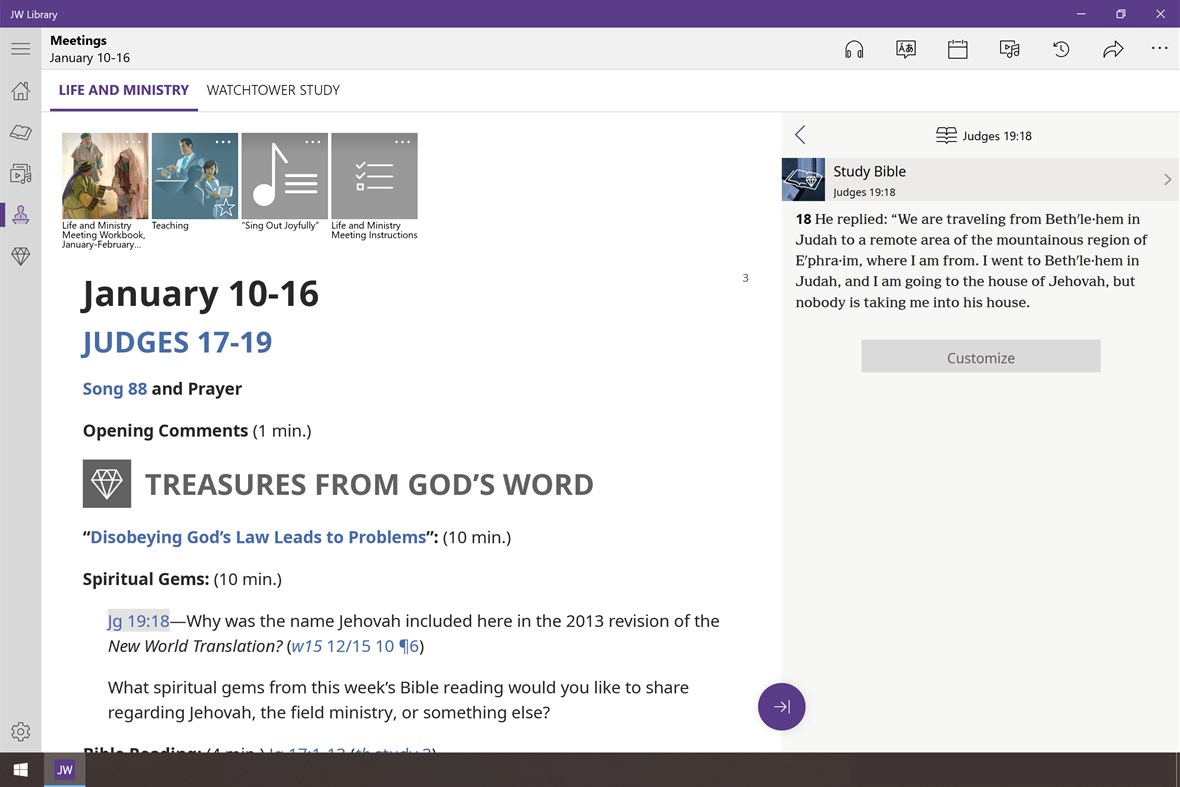The height and width of the screenshot is (787, 1180).
Task: Select the diamond Daily Text sidebar icon
Action: click(x=20, y=256)
